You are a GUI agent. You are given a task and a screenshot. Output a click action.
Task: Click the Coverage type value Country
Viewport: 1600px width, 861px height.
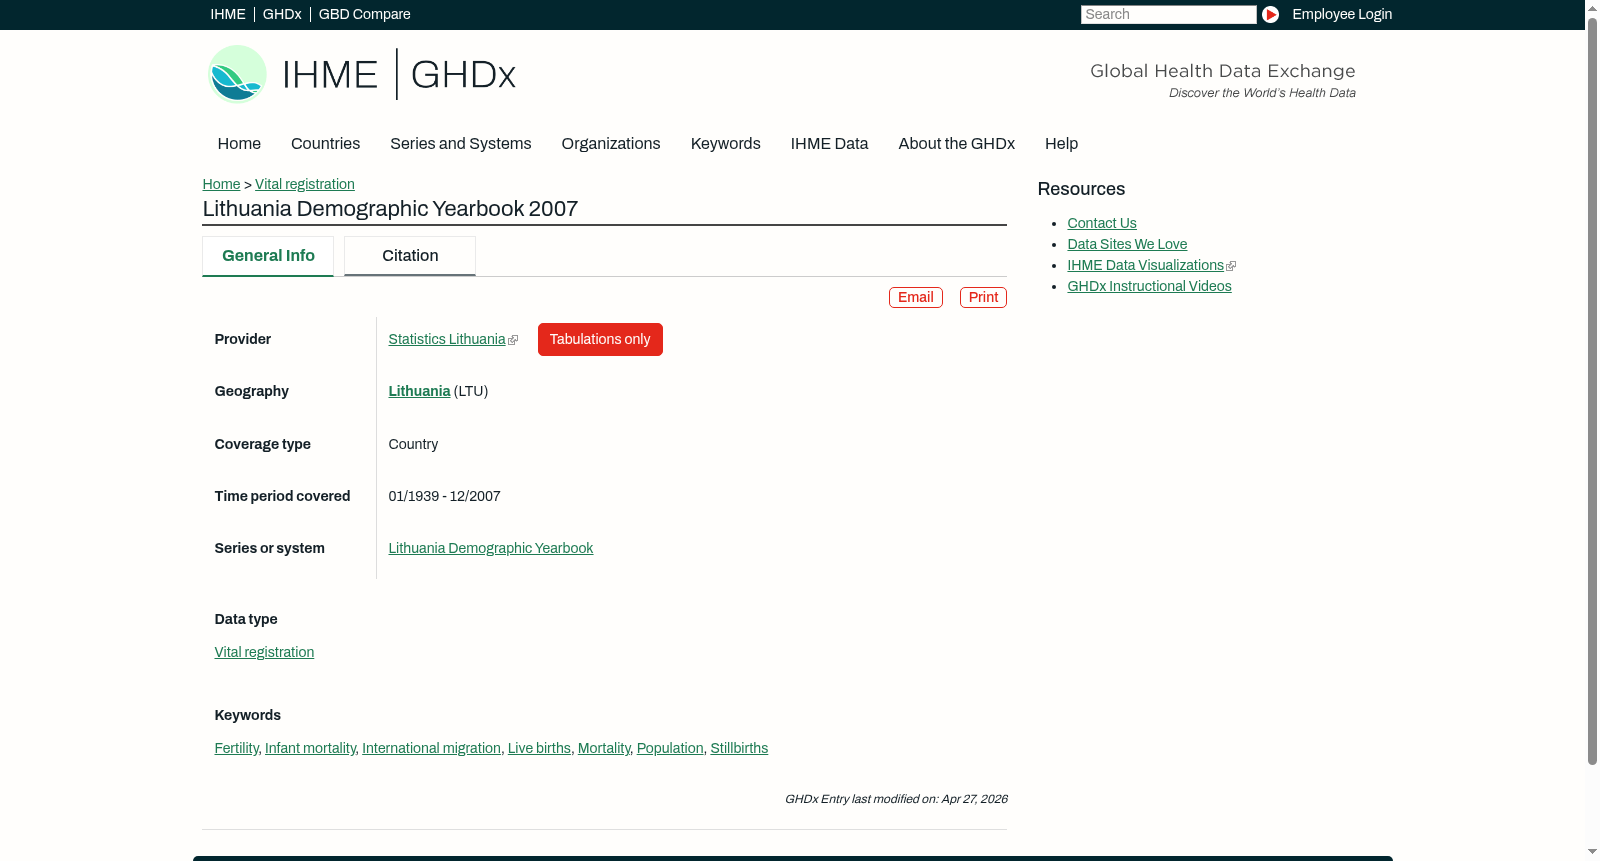pyautogui.click(x=413, y=444)
